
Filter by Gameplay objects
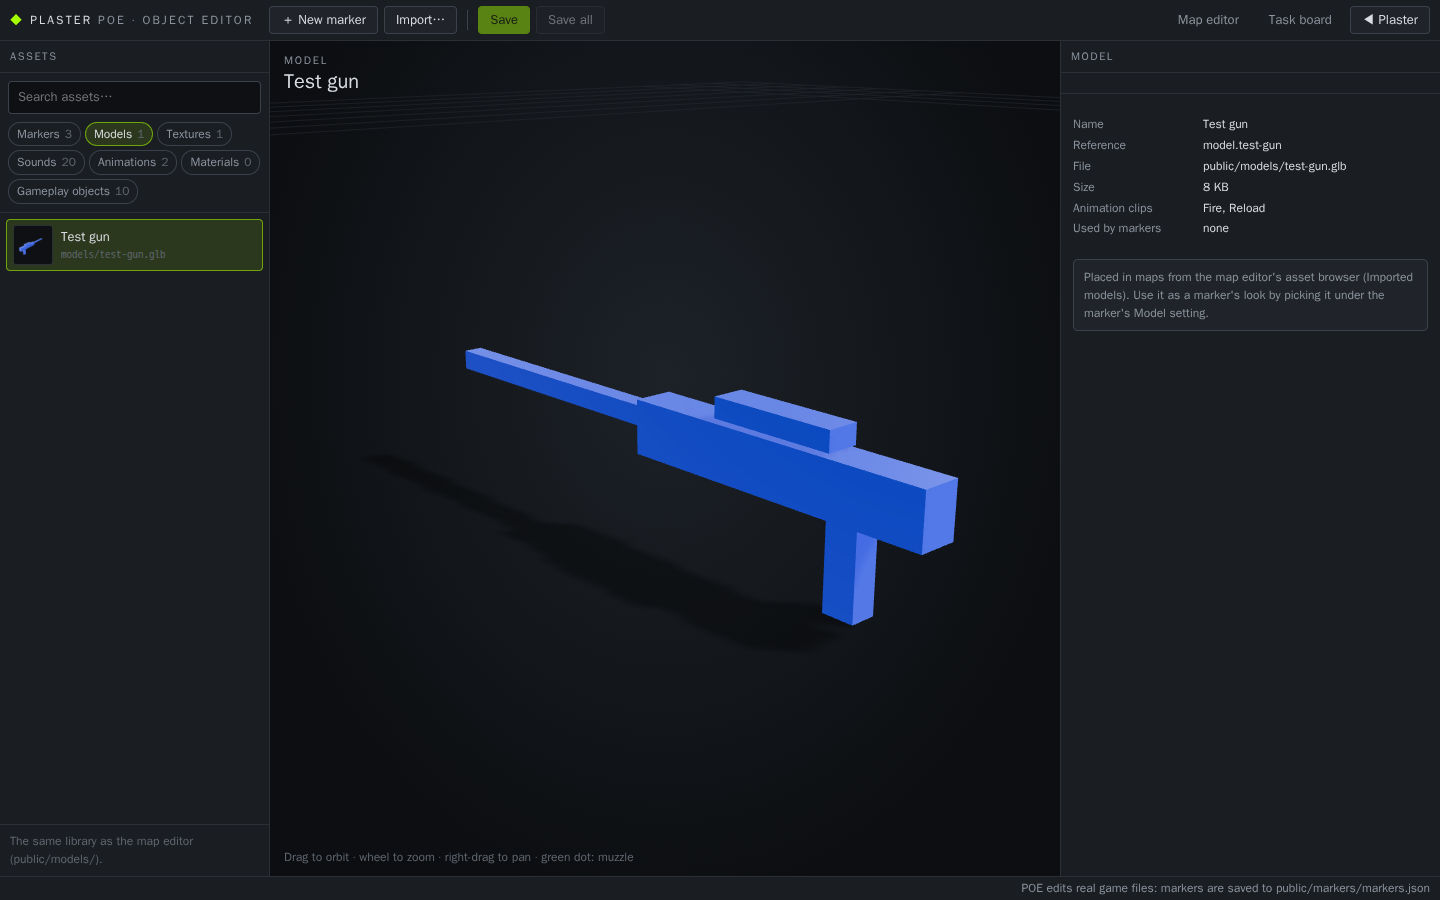(x=73, y=191)
